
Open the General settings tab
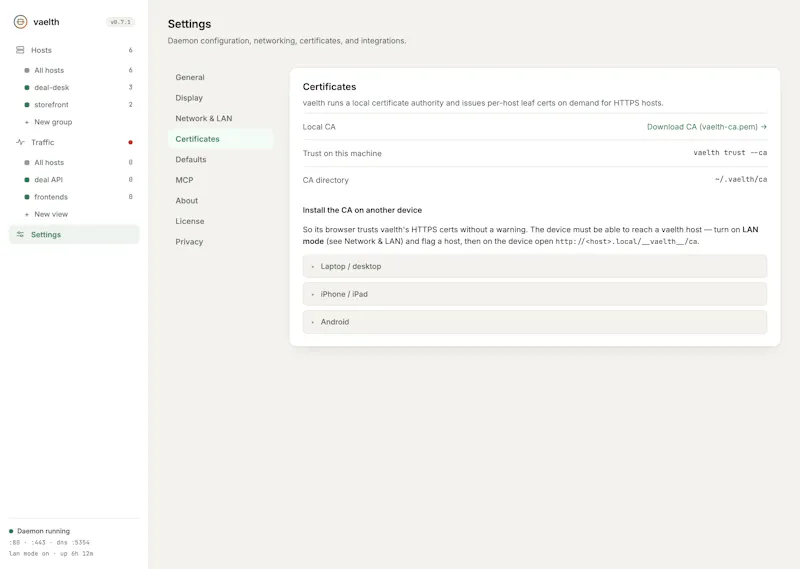point(220,77)
